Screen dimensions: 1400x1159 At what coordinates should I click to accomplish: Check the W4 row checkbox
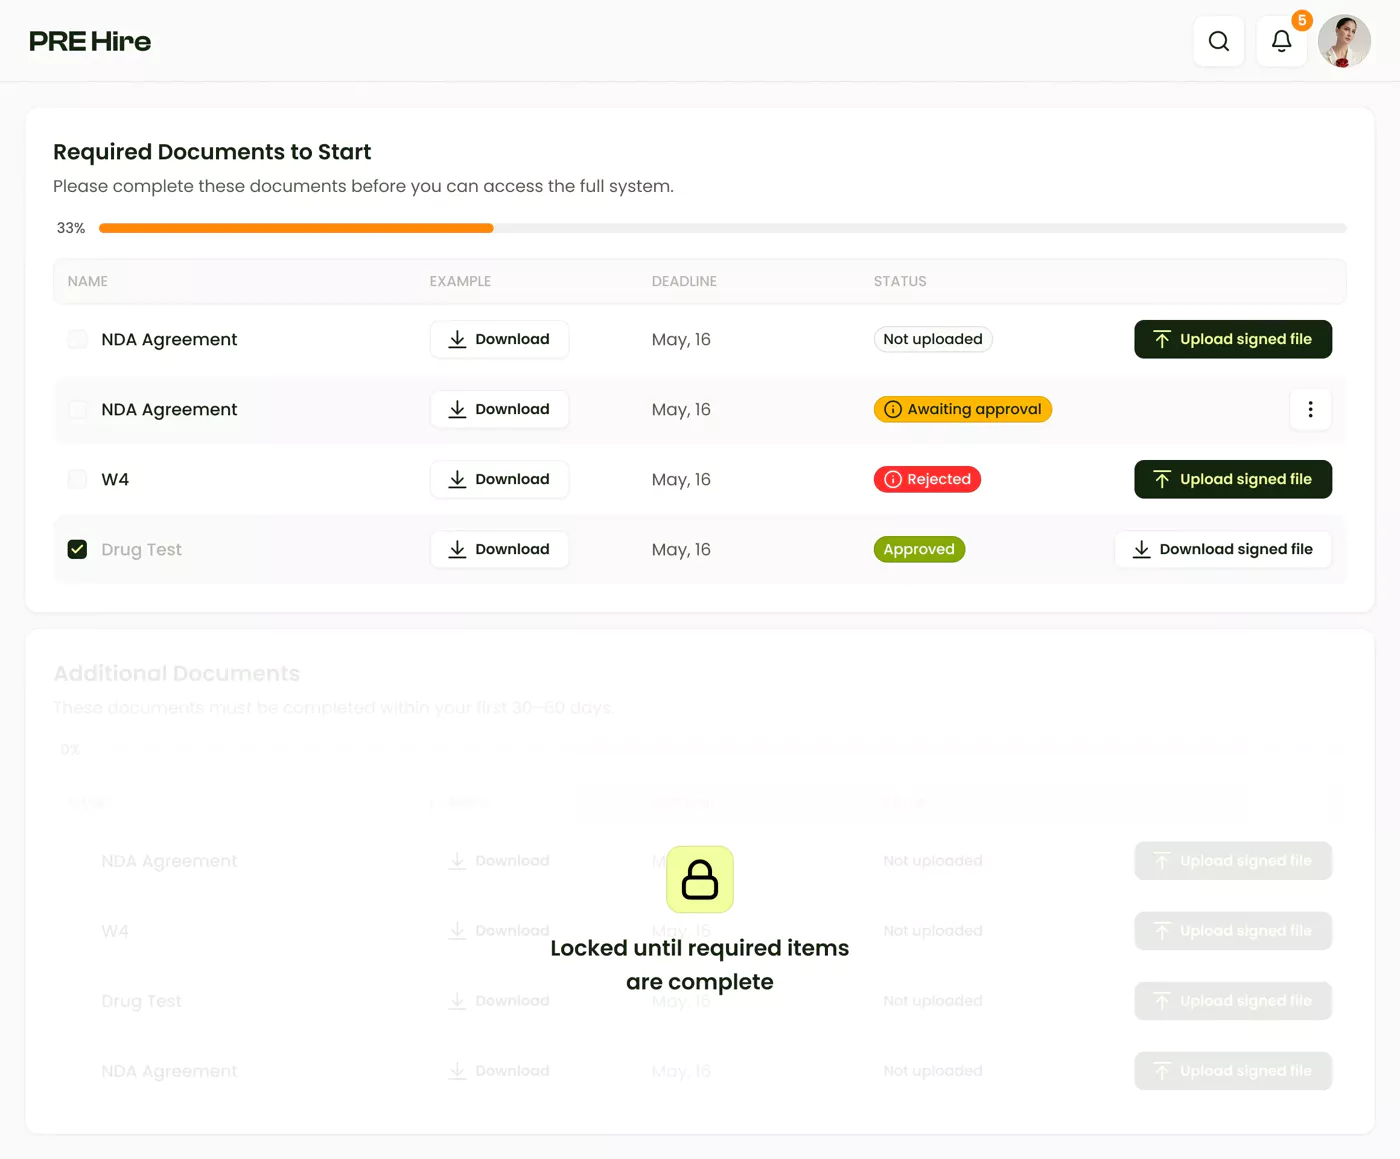tap(77, 479)
